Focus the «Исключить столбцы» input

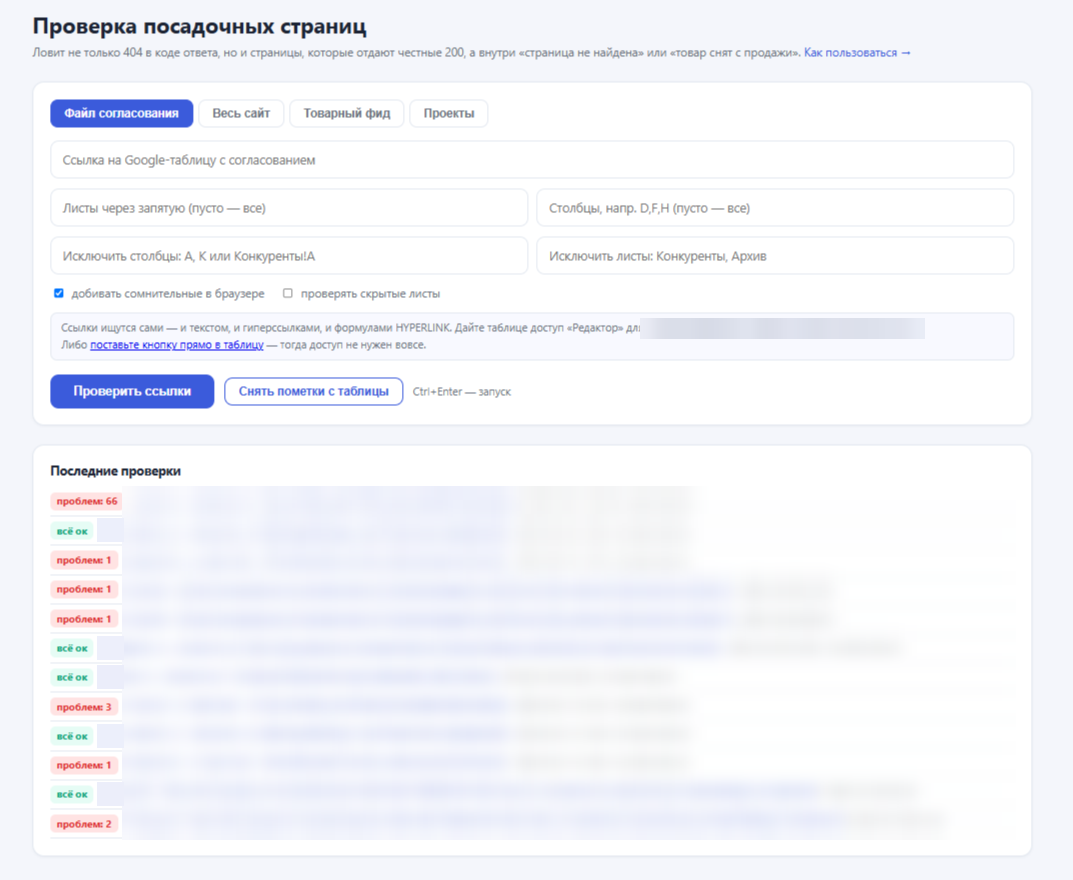point(289,256)
